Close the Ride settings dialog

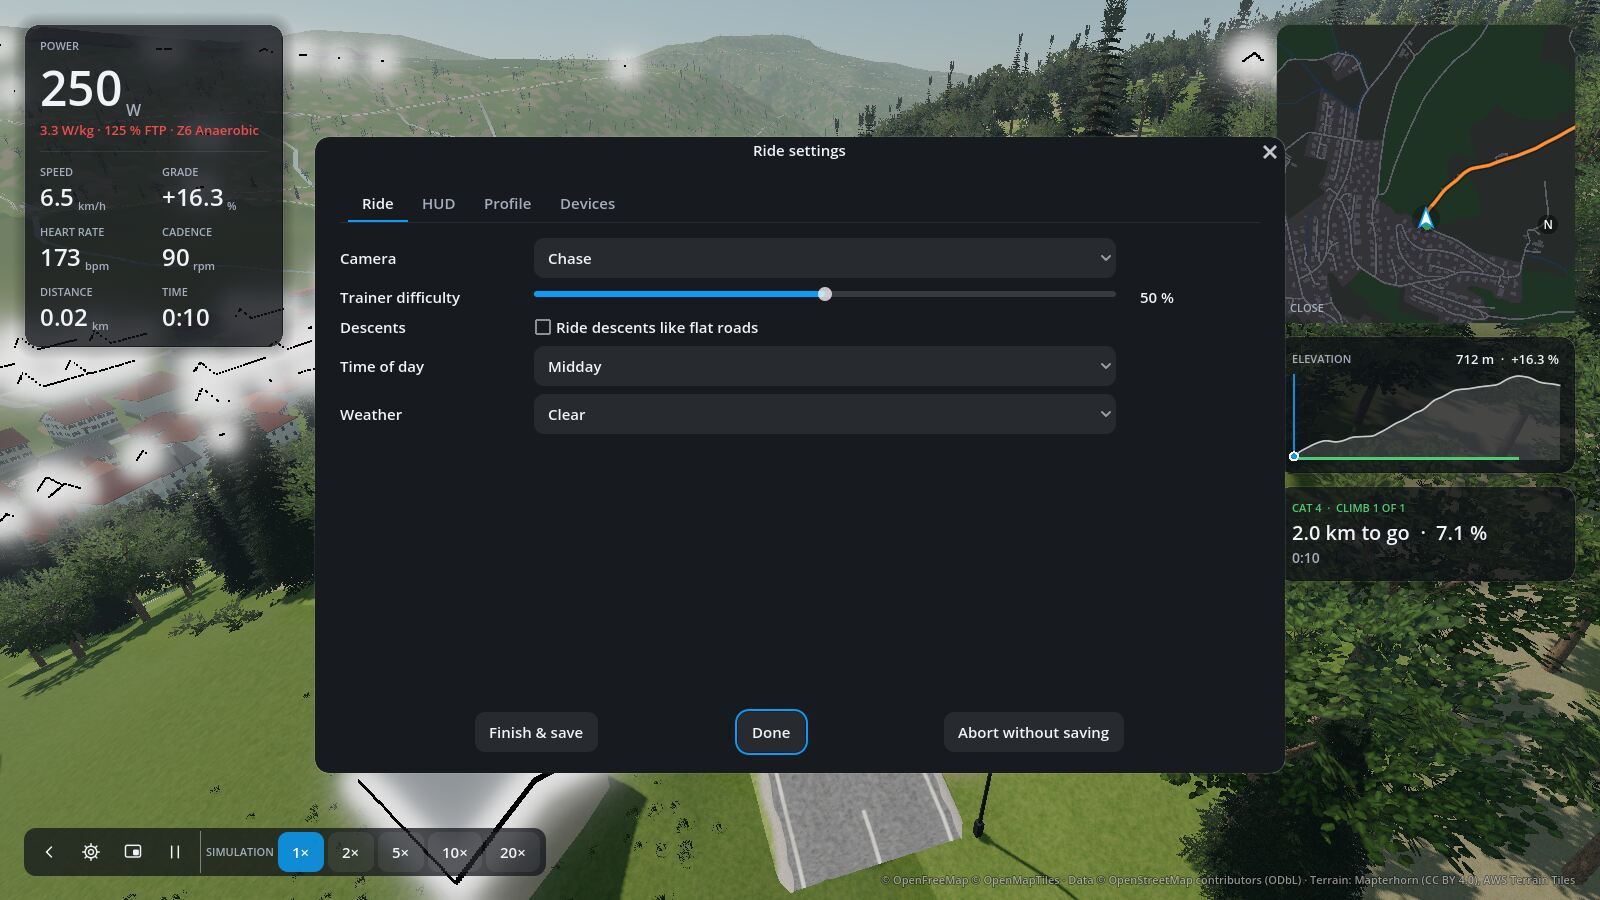point(1269,152)
